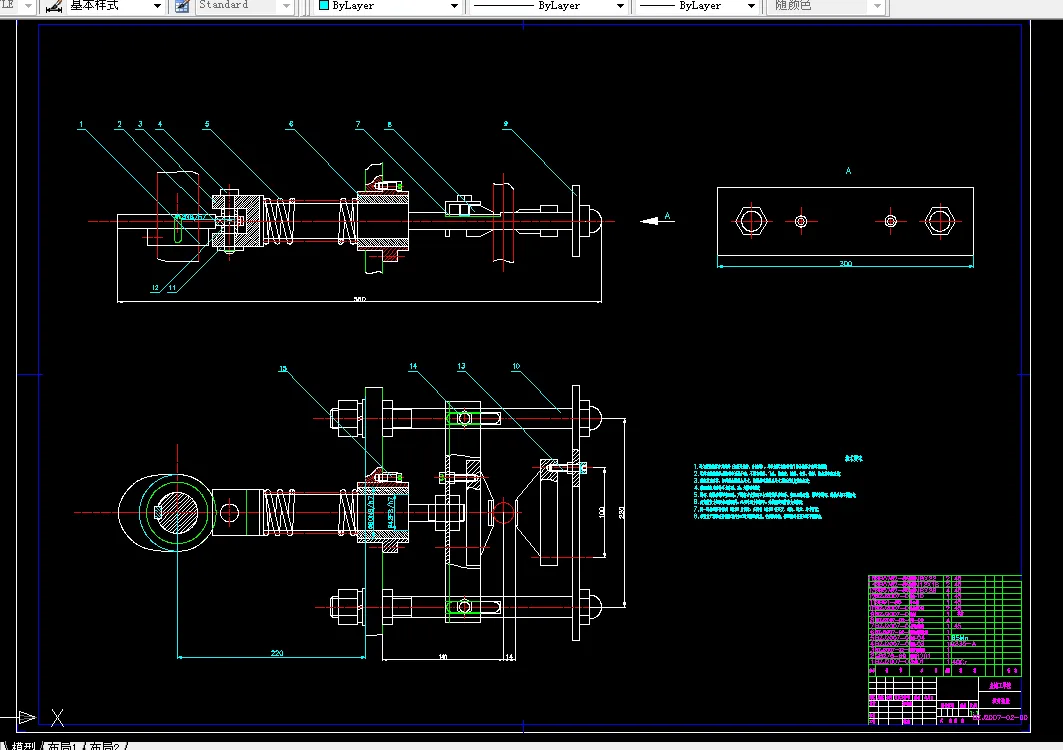The width and height of the screenshot is (1063, 750).
Task: Select part number 7 balloon label
Action: coord(358,124)
